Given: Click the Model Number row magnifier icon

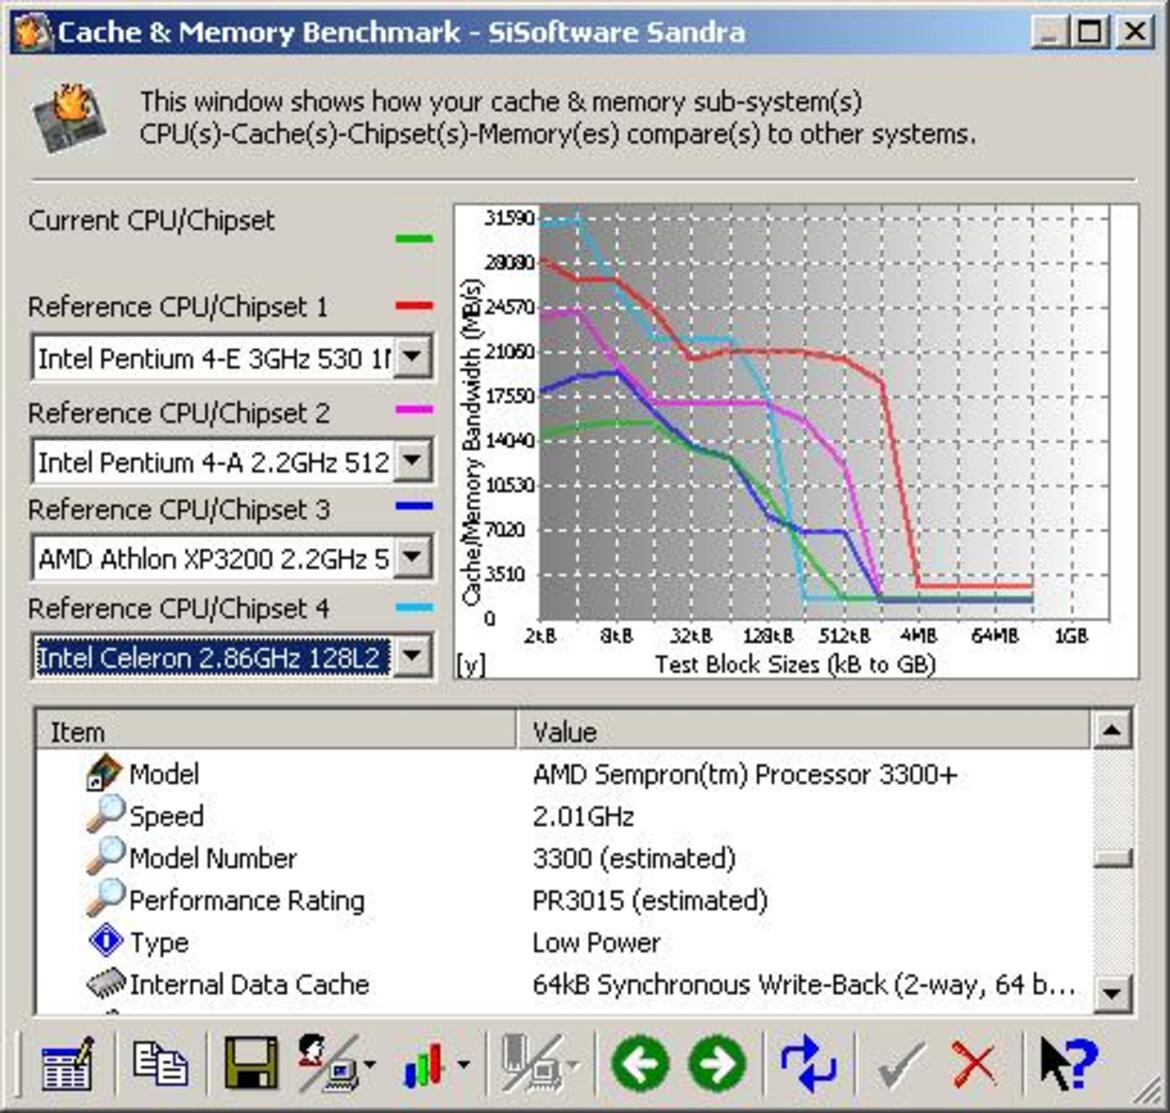Looking at the screenshot, I should point(105,856).
